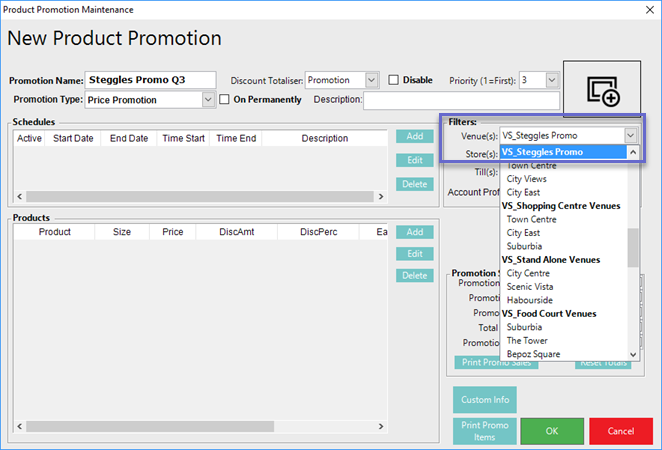
Task: Click Add button in Schedules section
Action: coord(414,136)
